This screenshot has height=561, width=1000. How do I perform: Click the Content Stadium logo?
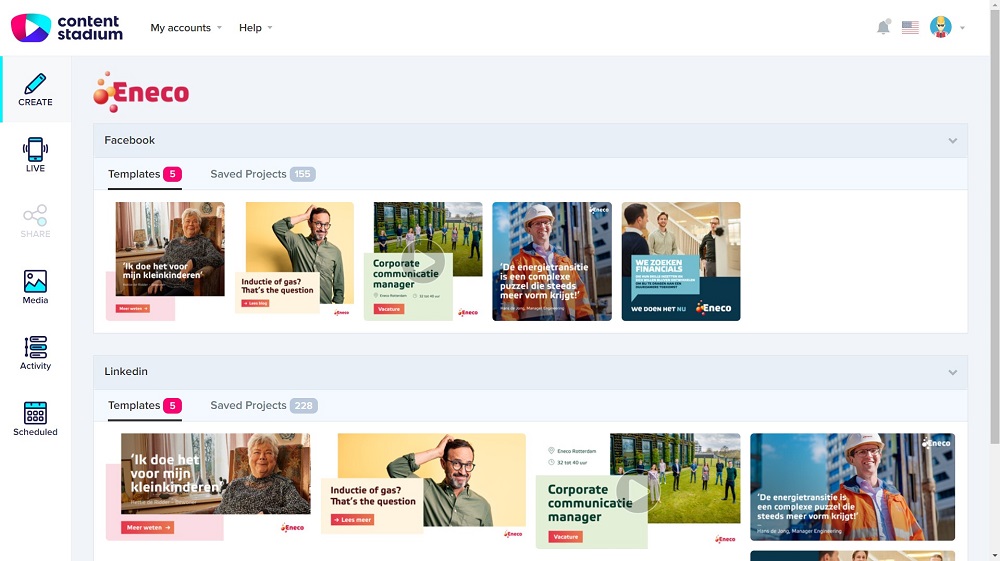coord(67,28)
